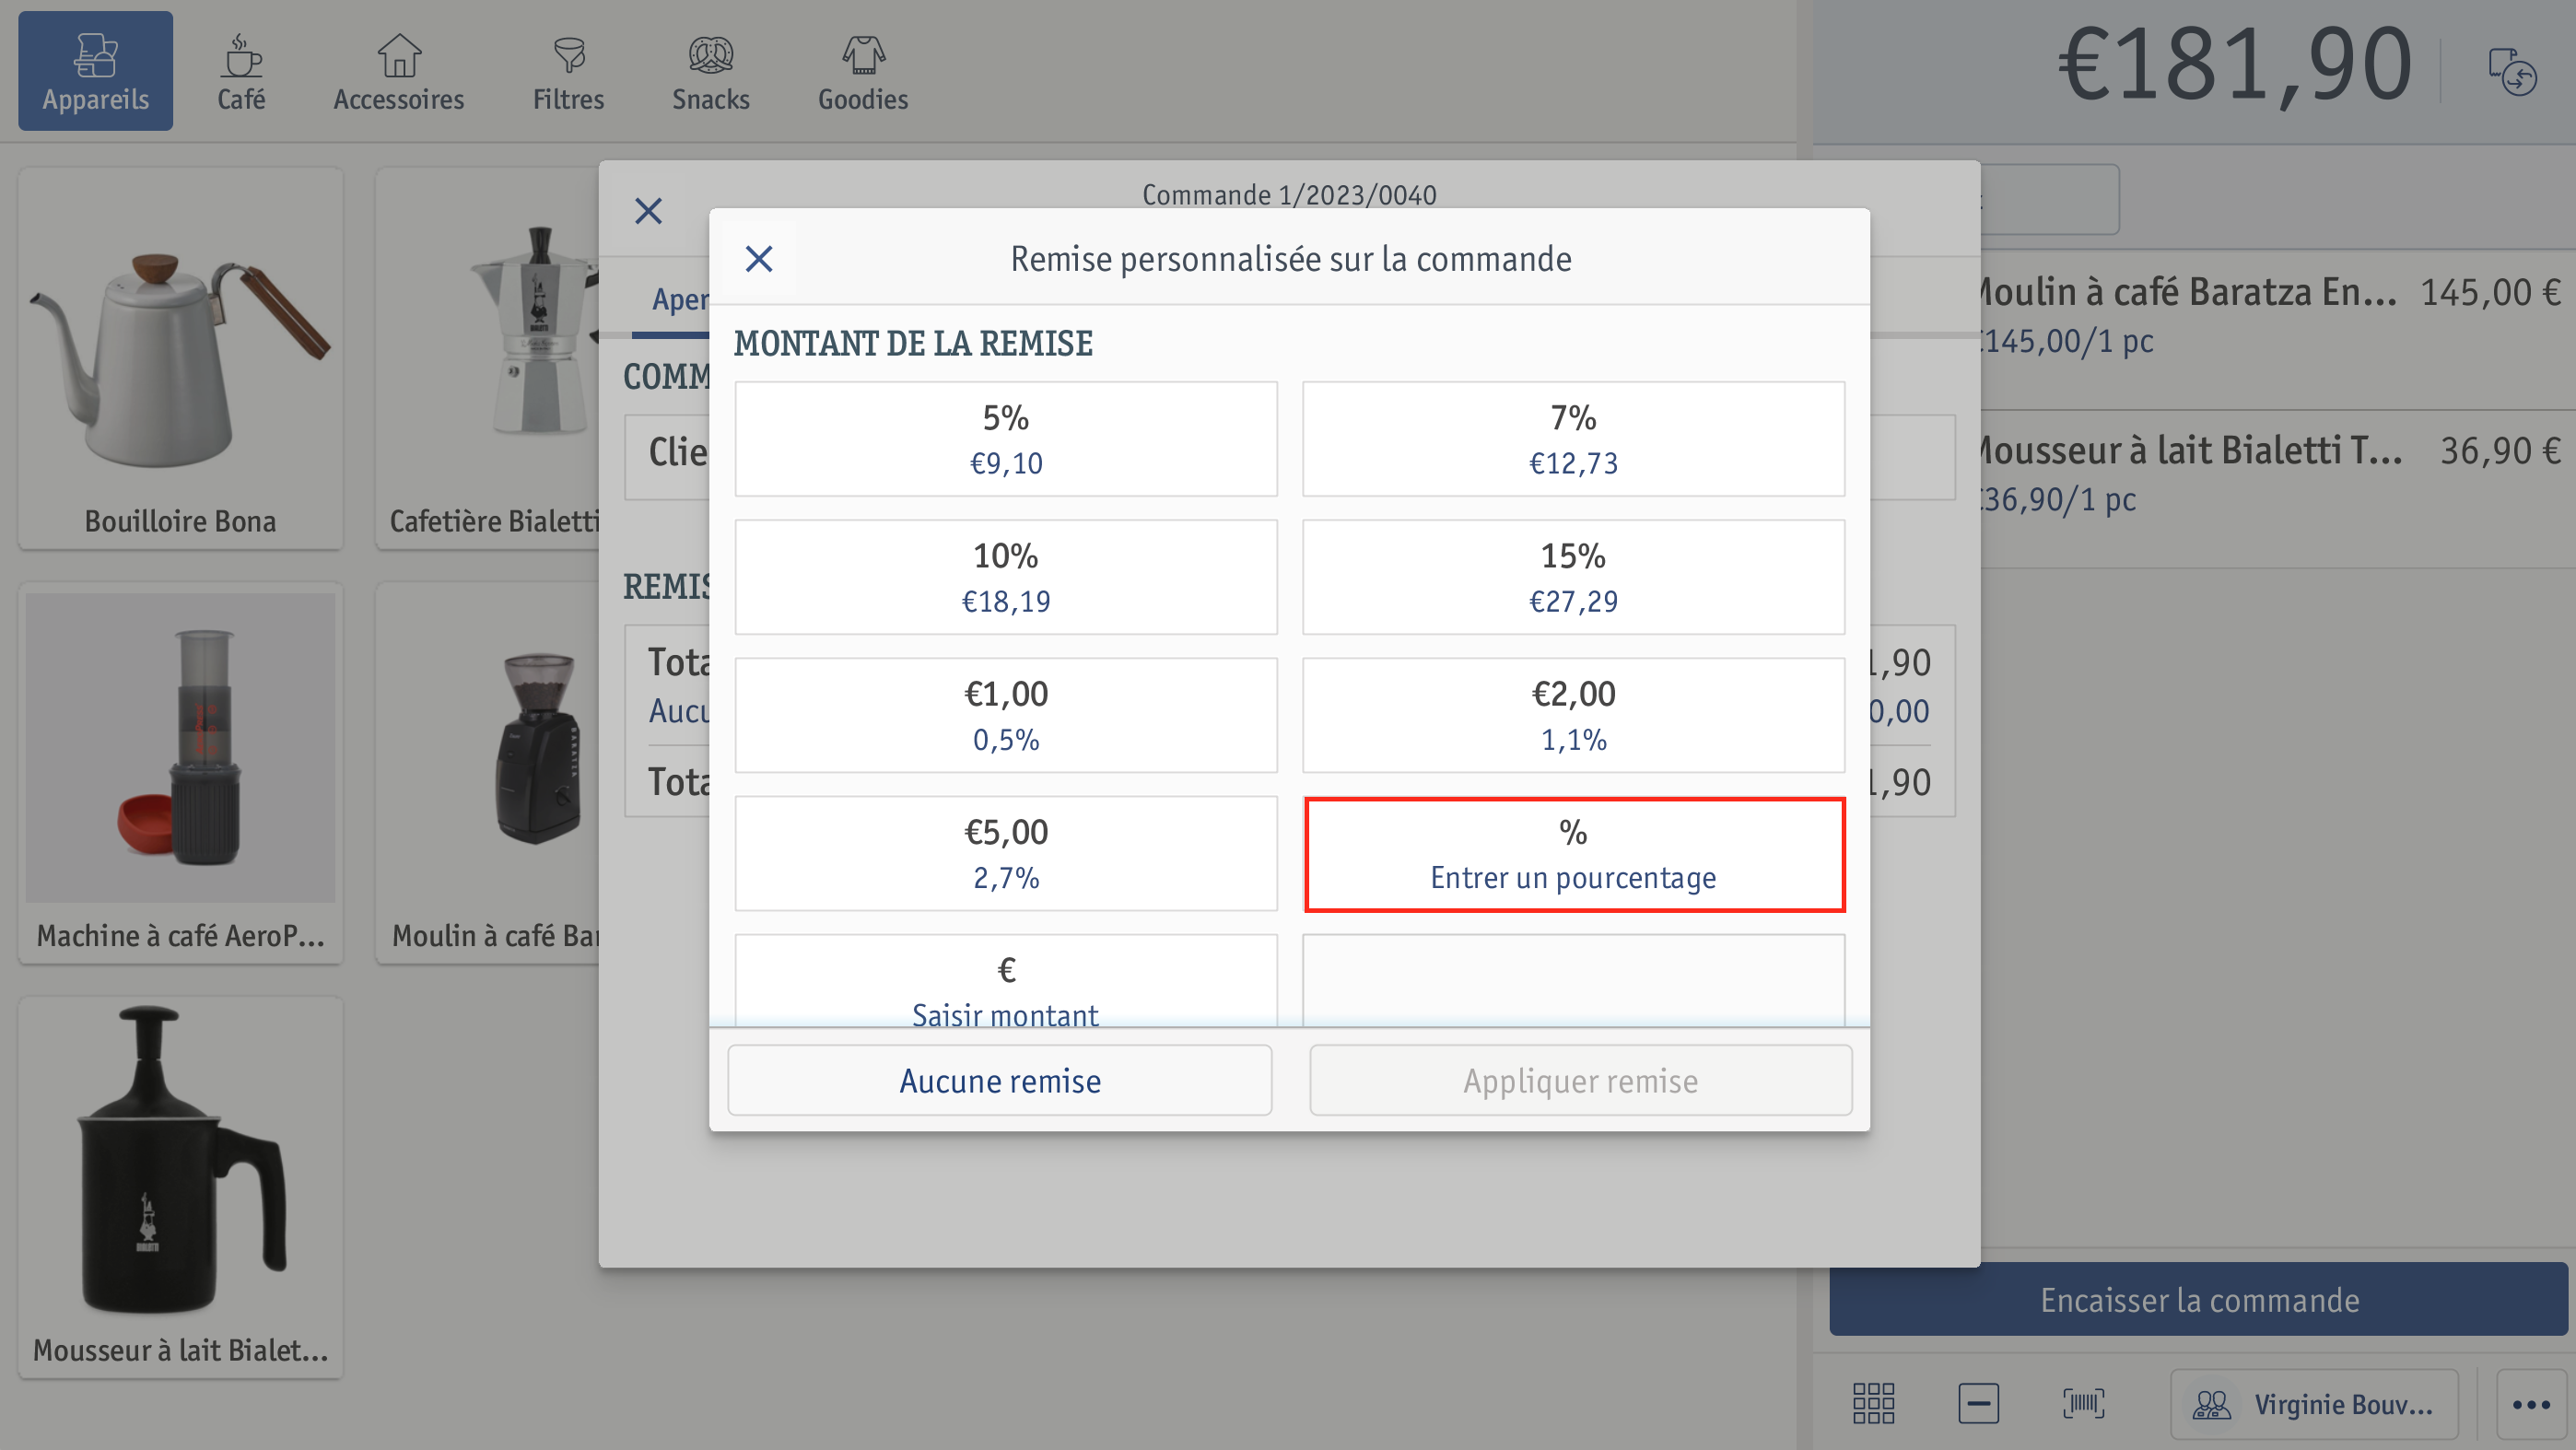Open the barcode scanner icon
Image resolution: width=2576 pixels, height=1450 pixels.
coord(2083,1404)
